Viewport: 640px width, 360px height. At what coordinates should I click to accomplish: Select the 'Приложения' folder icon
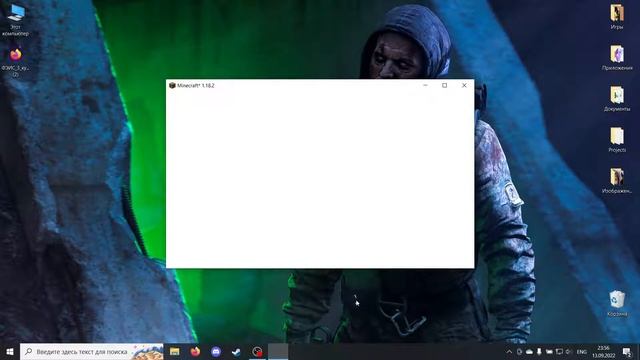click(x=617, y=58)
